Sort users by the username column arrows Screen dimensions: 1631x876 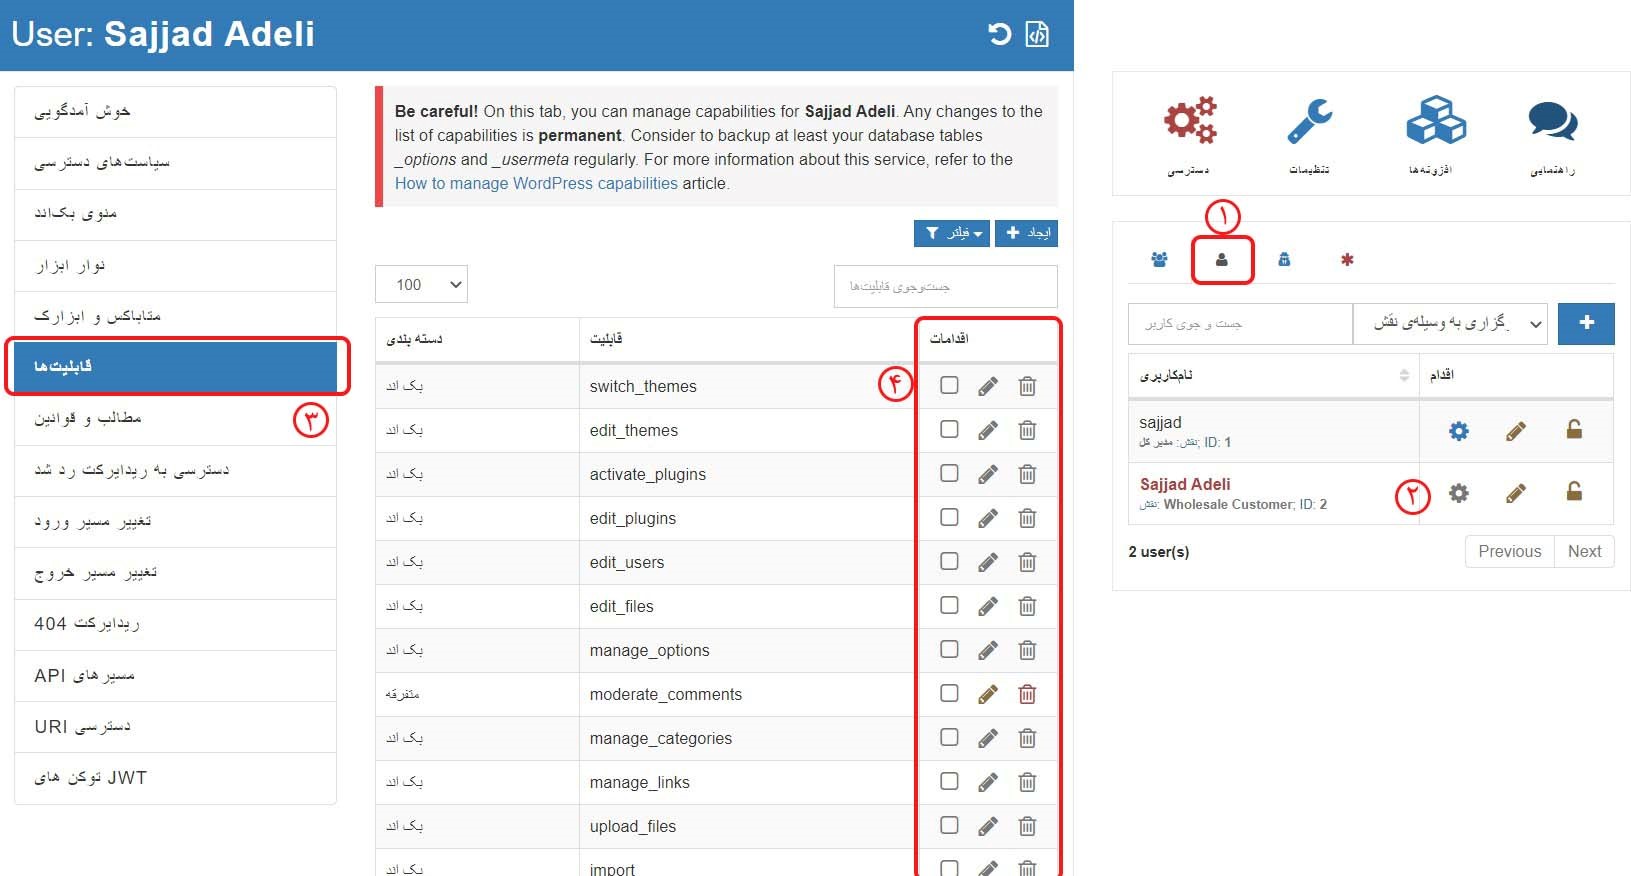(x=1404, y=376)
